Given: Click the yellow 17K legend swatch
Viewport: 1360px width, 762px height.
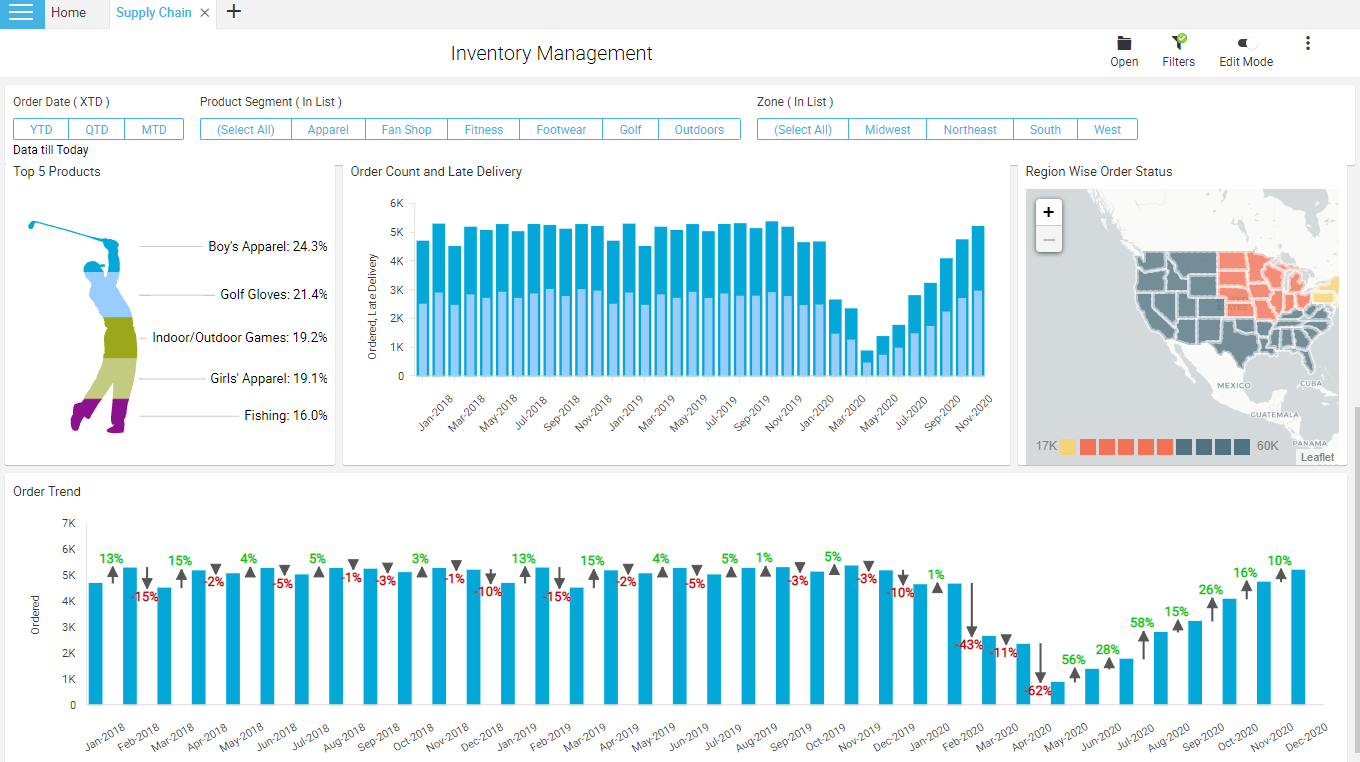Looking at the screenshot, I should pyautogui.click(x=1068, y=446).
